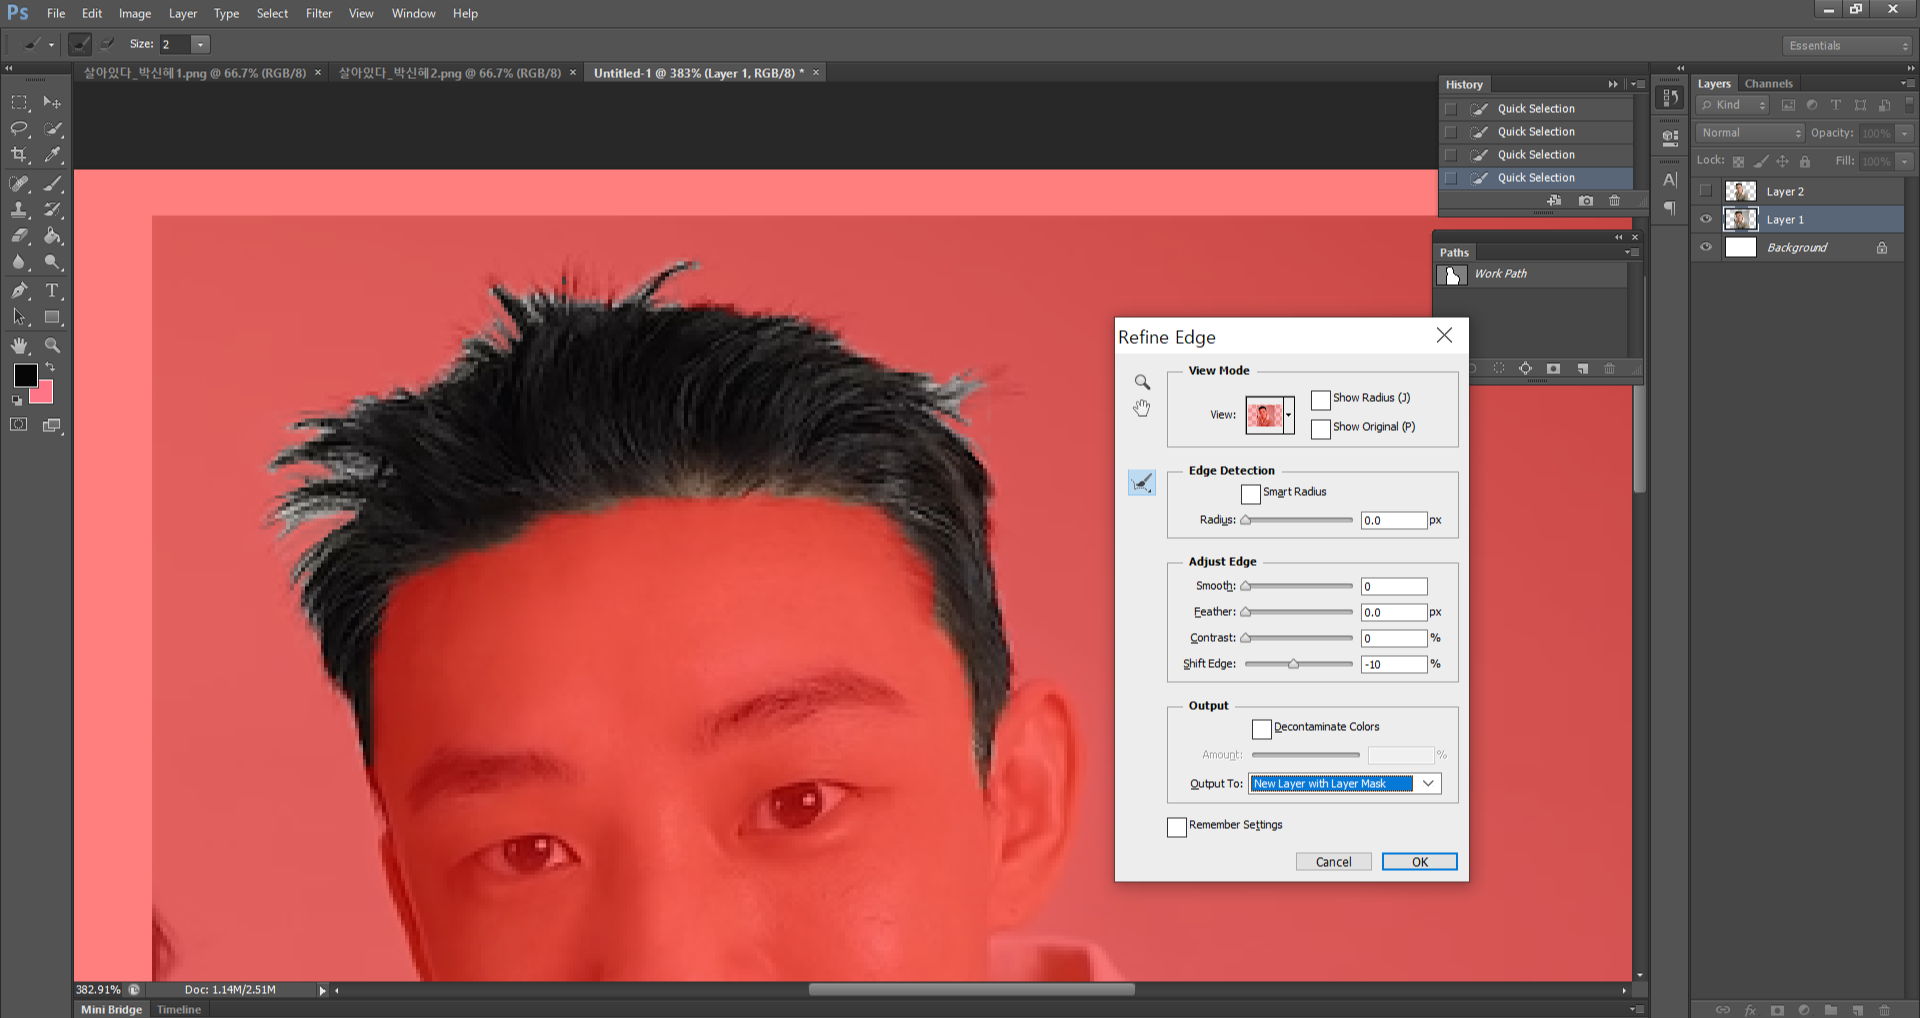
Task: Select the Refine Radius brush tool
Action: click(1142, 483)
